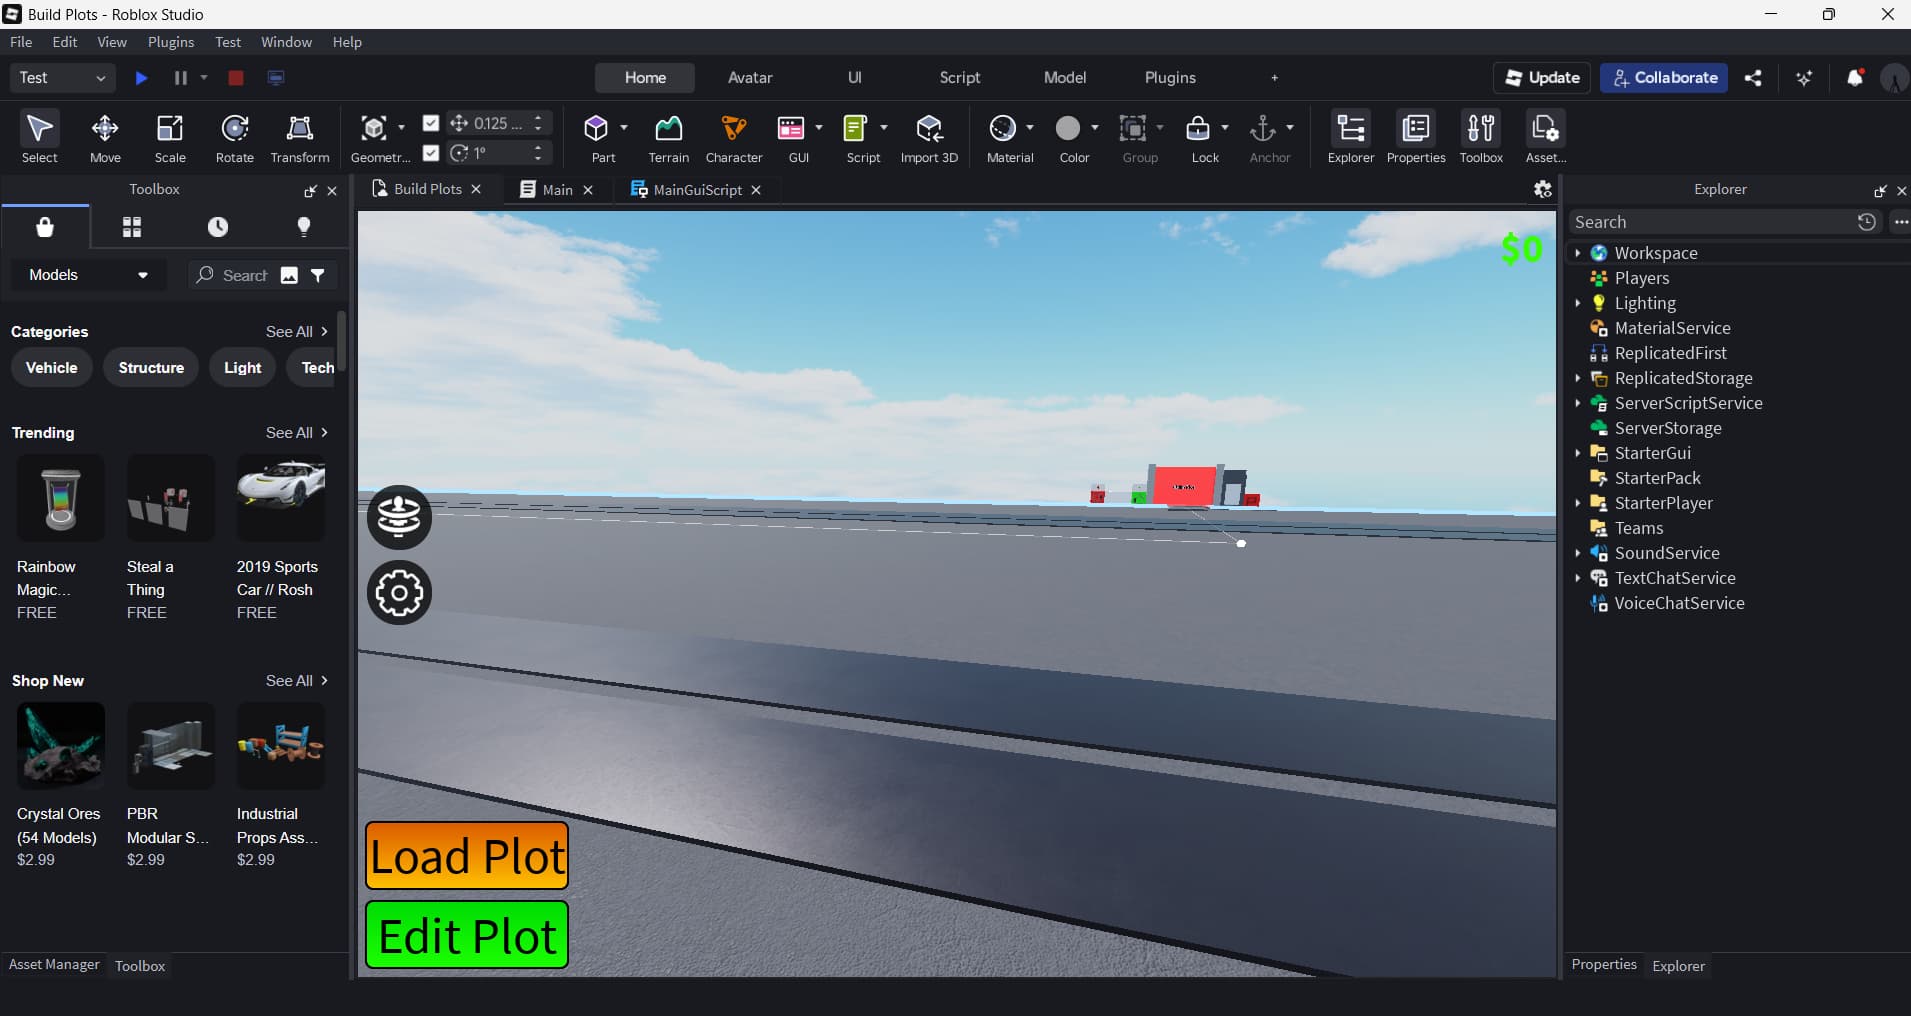
Task: Click the red Stop playtest button
Action: [236, 78]
